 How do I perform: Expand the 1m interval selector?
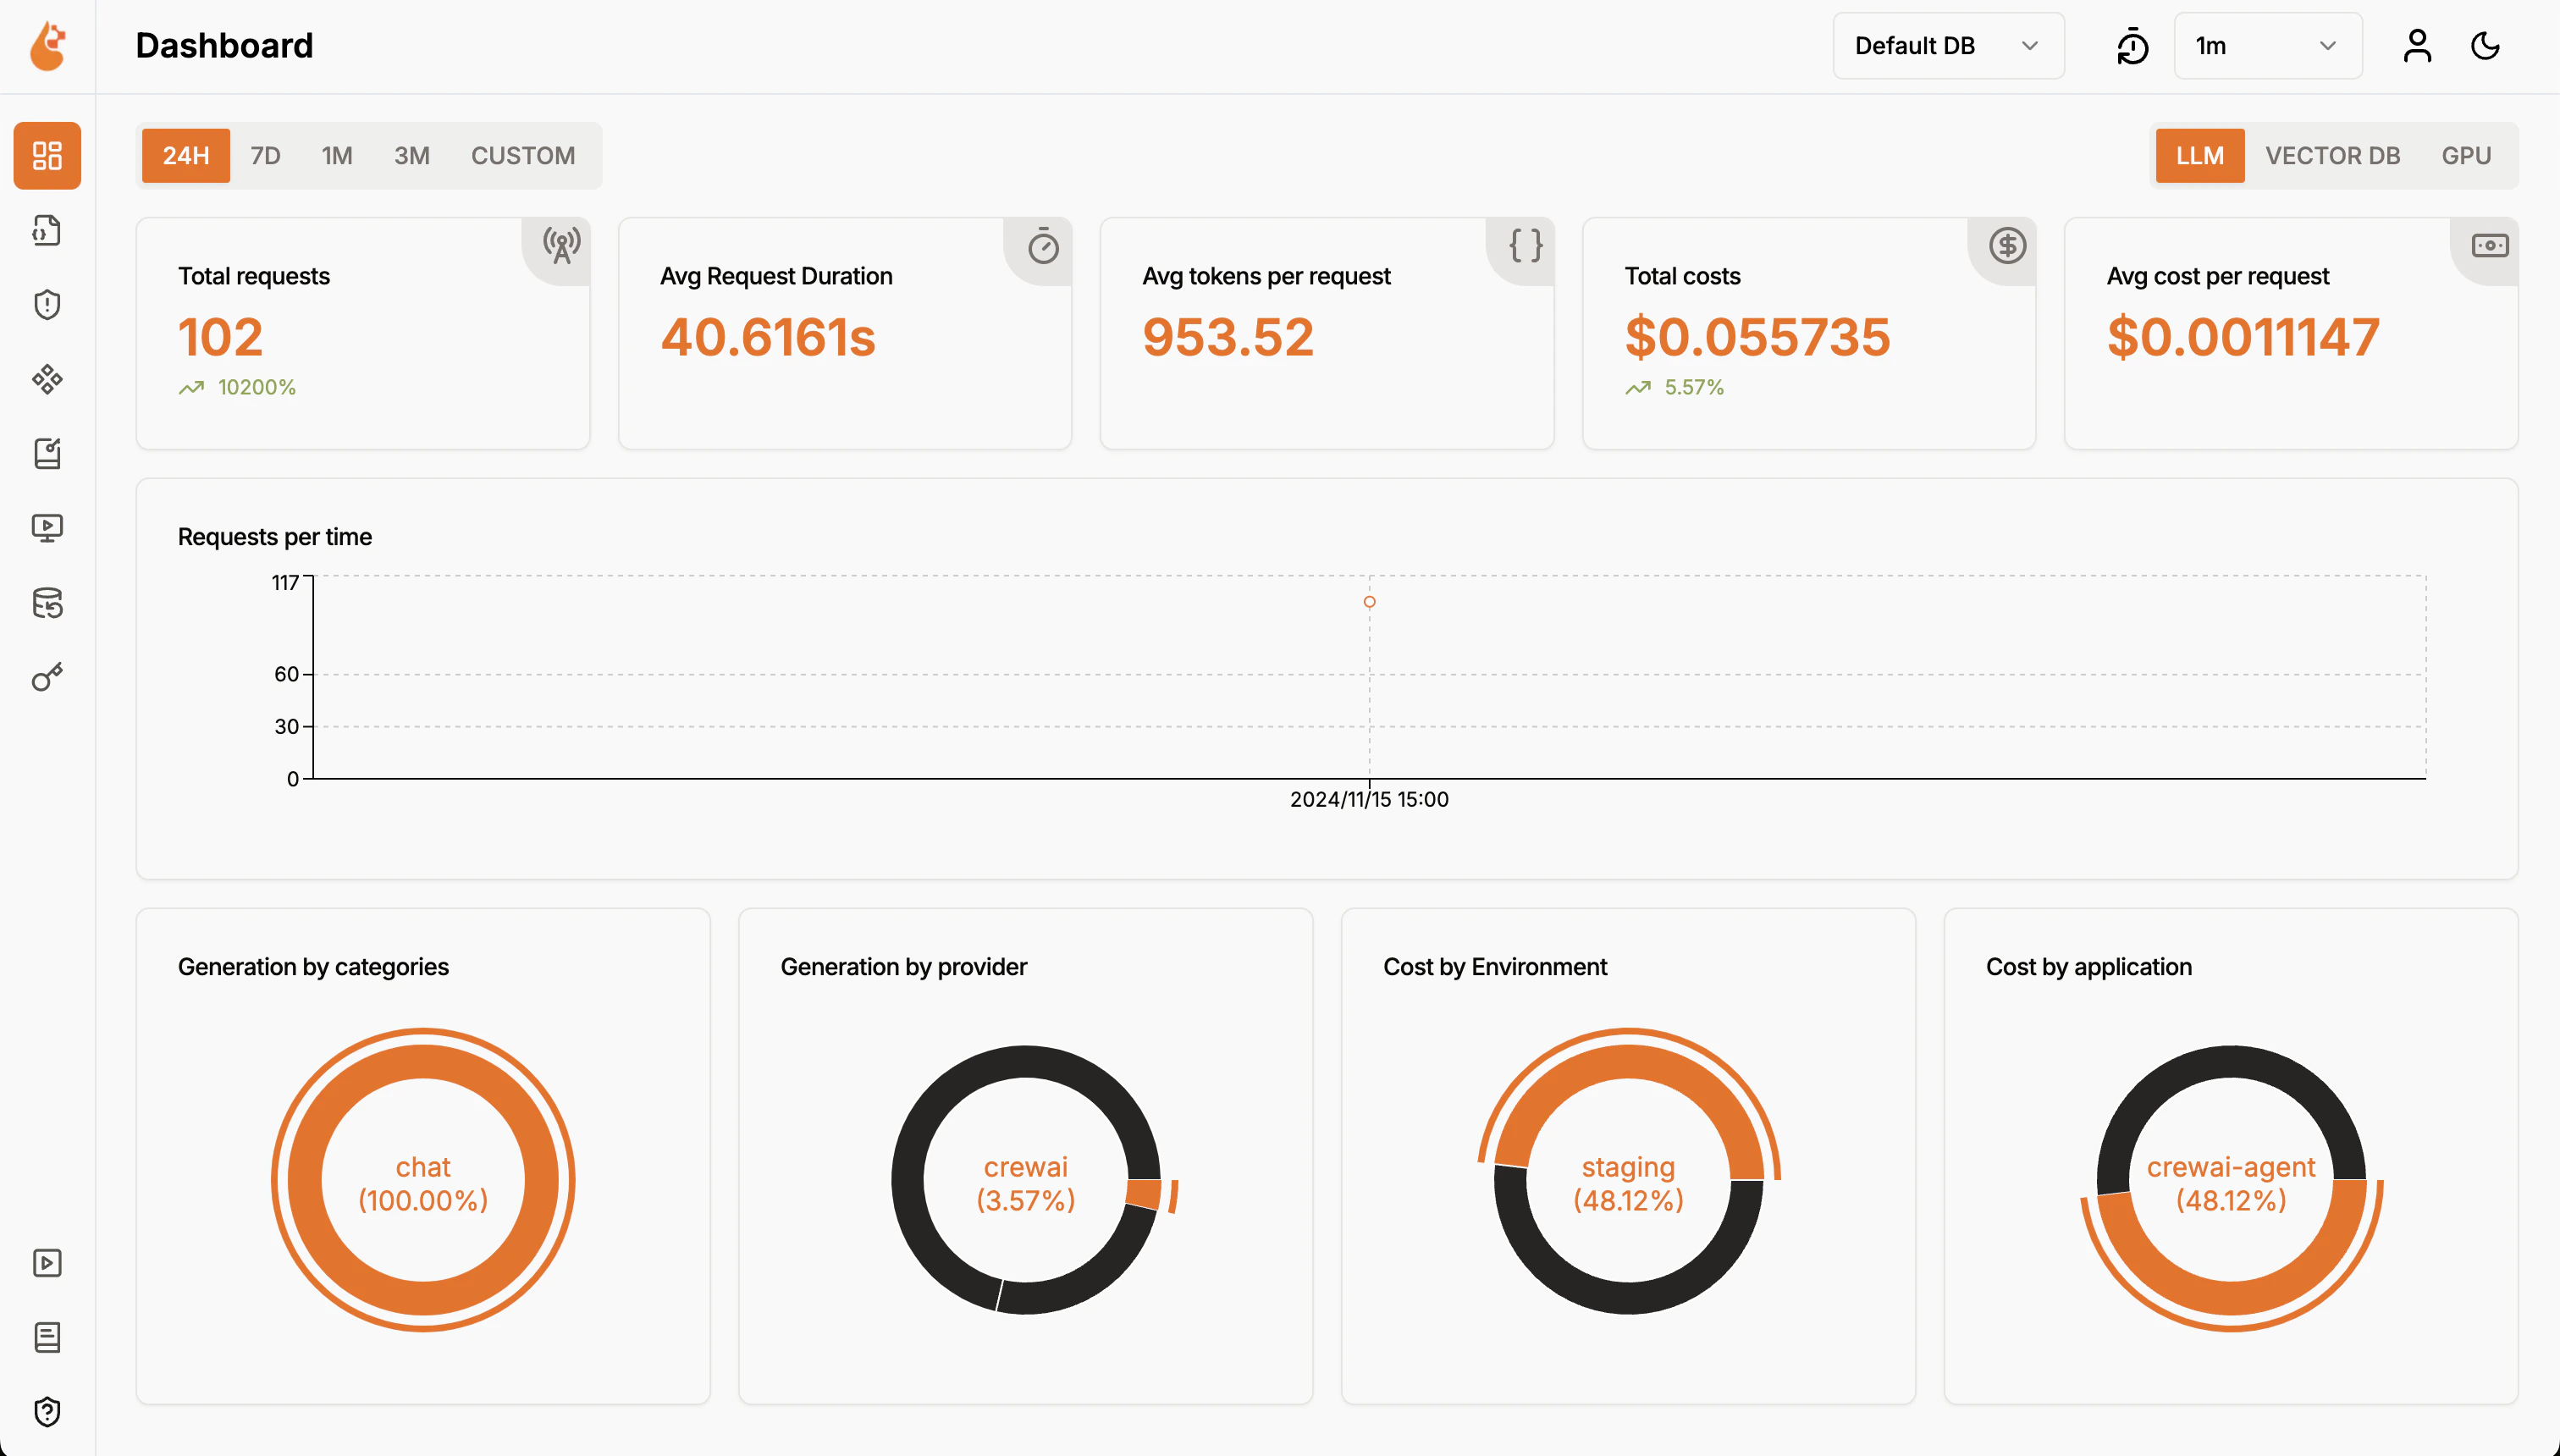2267,45
